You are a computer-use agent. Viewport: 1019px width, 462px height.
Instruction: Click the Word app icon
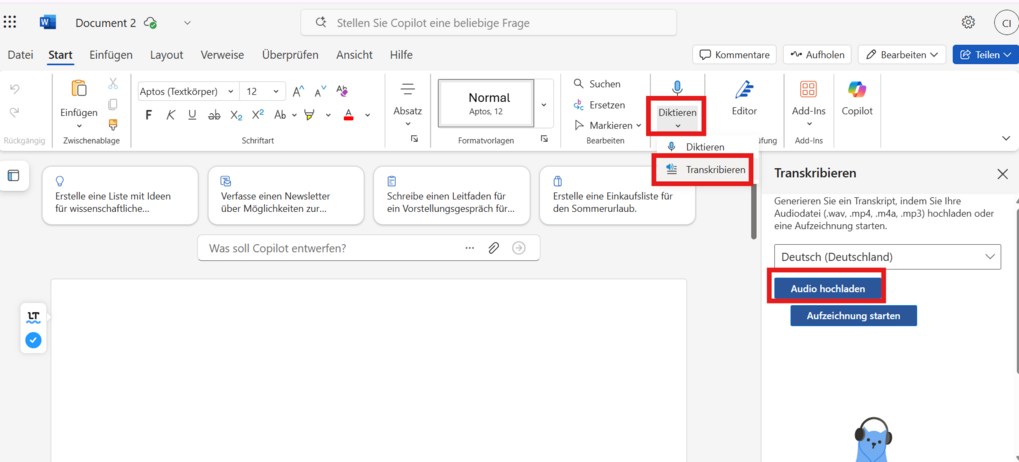pyautogui.click(x=47, y=23)
